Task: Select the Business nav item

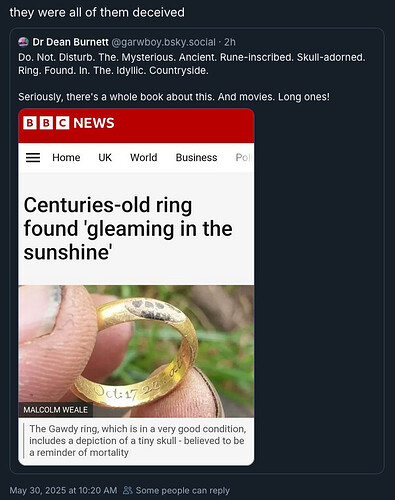Action: 196,157
